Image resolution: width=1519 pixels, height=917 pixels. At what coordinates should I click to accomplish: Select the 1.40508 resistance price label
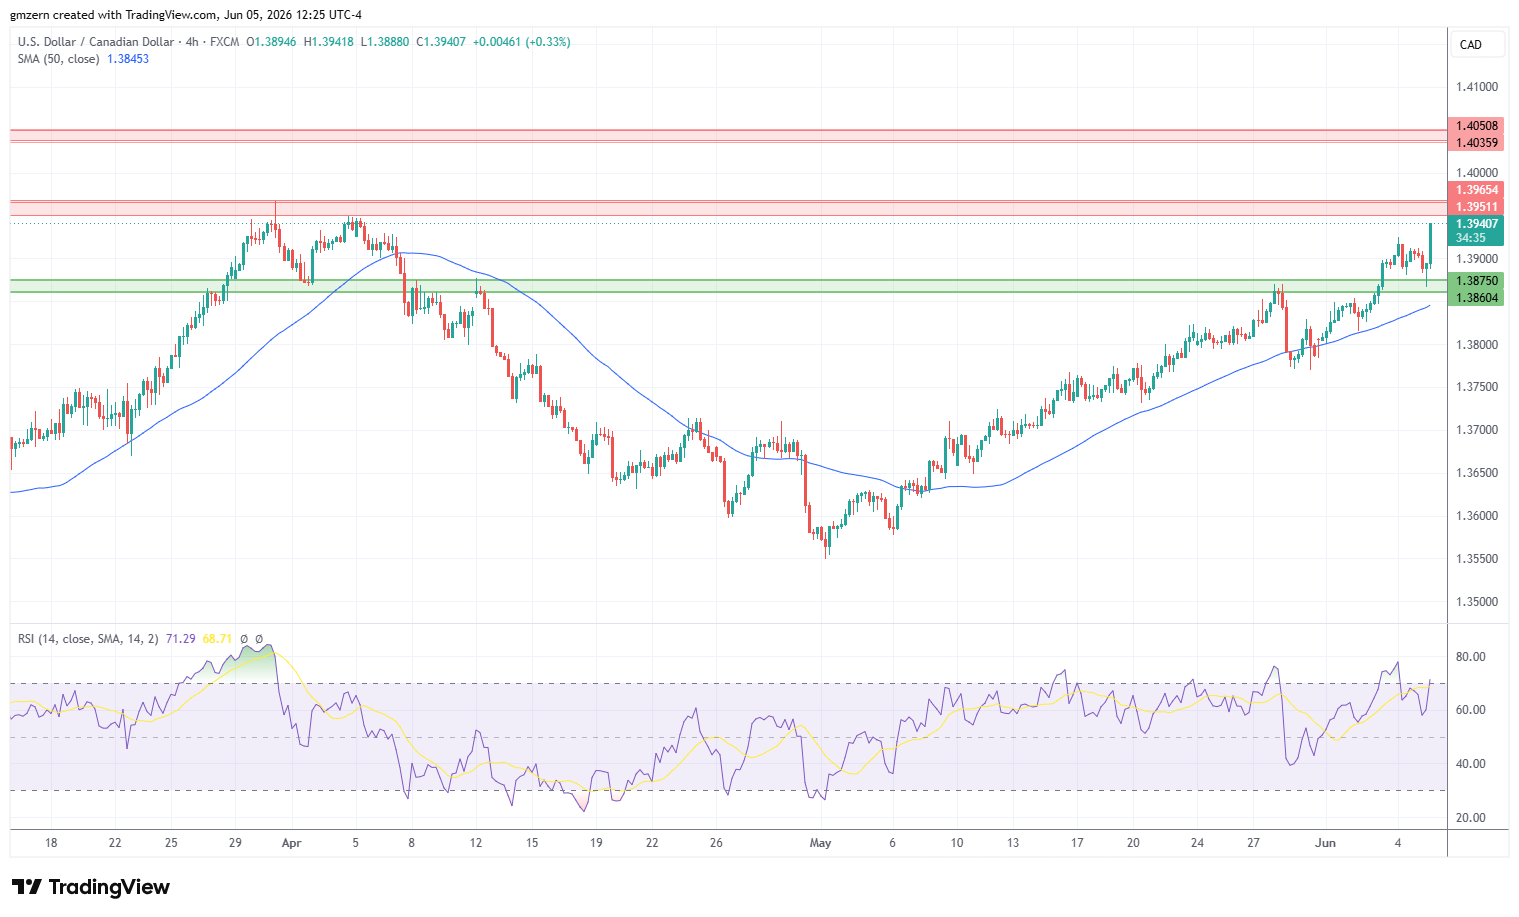point(1476,126)
